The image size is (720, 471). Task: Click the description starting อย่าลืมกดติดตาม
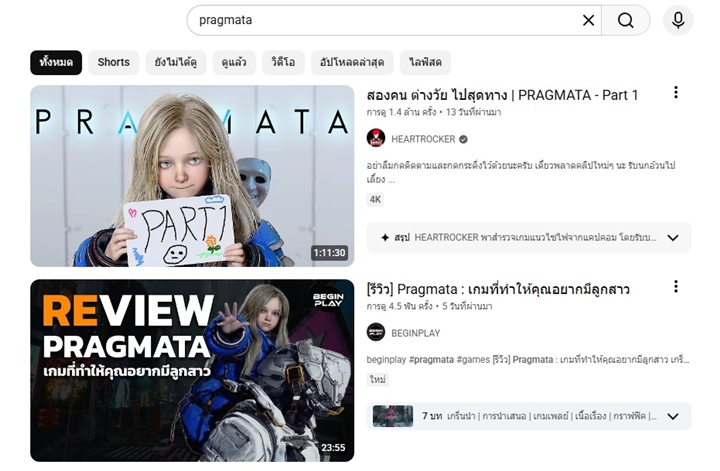521,172
